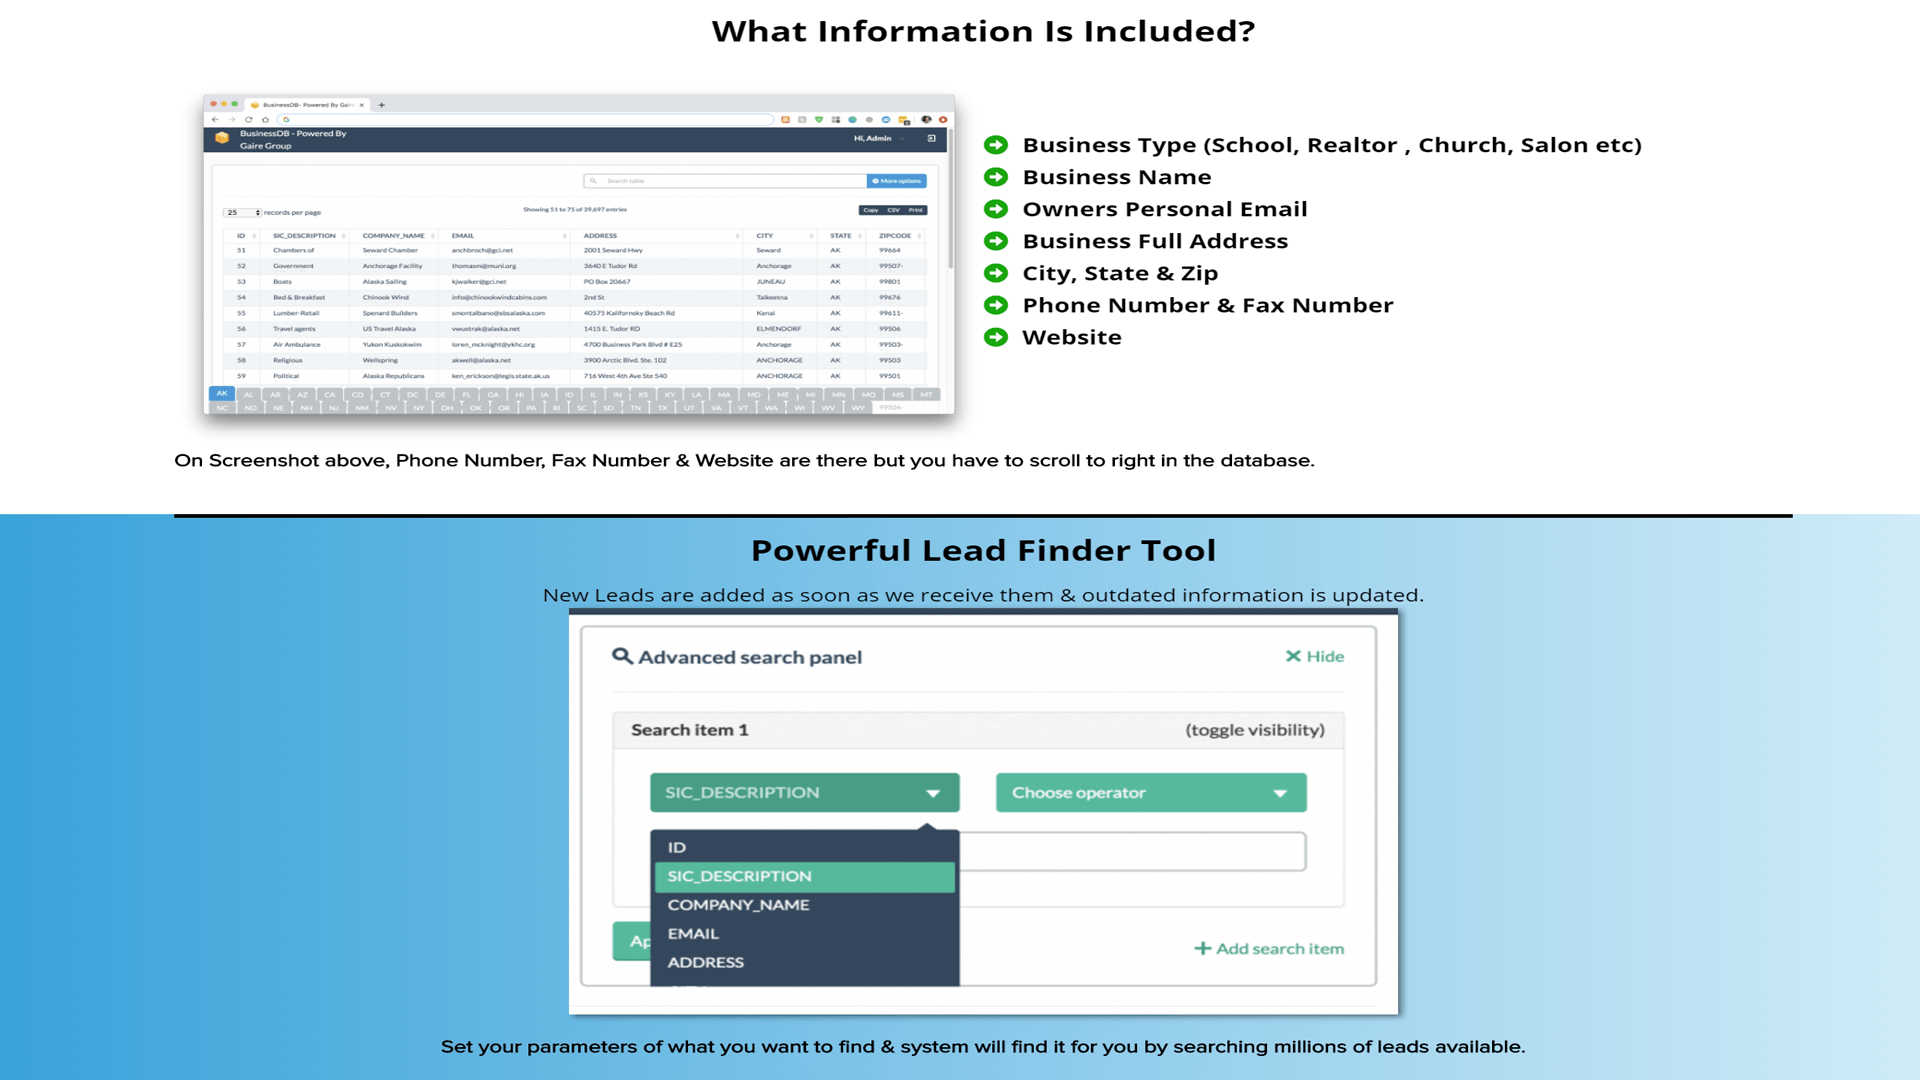Open the Choose operator dropdown
Screen dimensions: 1920x1080
tap(1151, 792)
